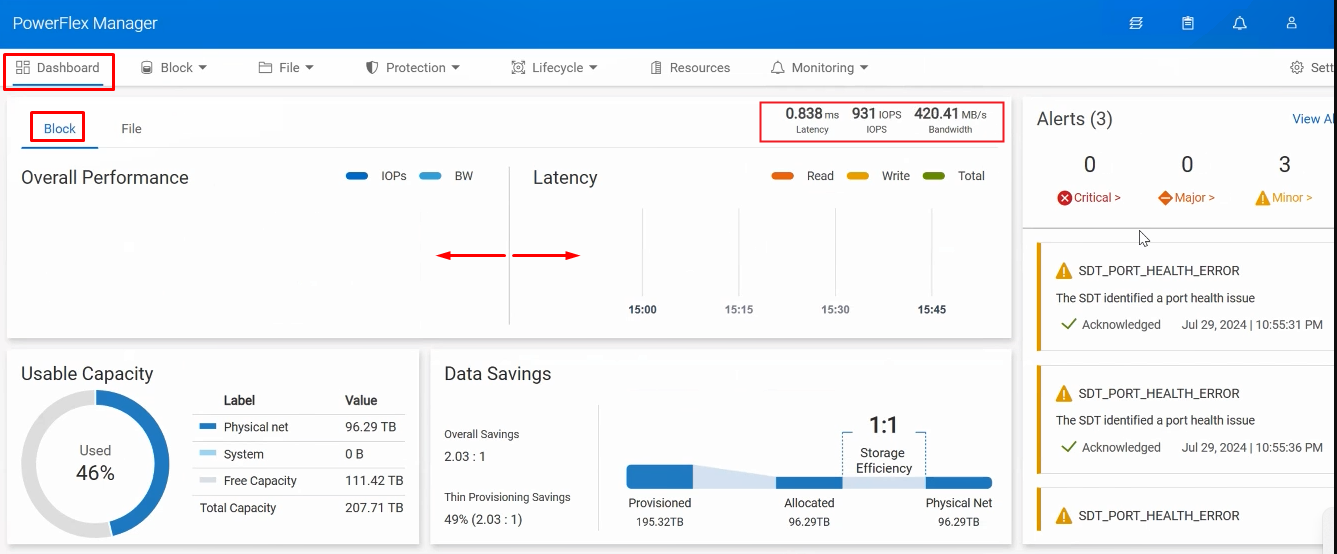Open the View All alerts link
The width and height of the screenshot is (1337, 554).
pyautogui.click(x=1314, y=119)
